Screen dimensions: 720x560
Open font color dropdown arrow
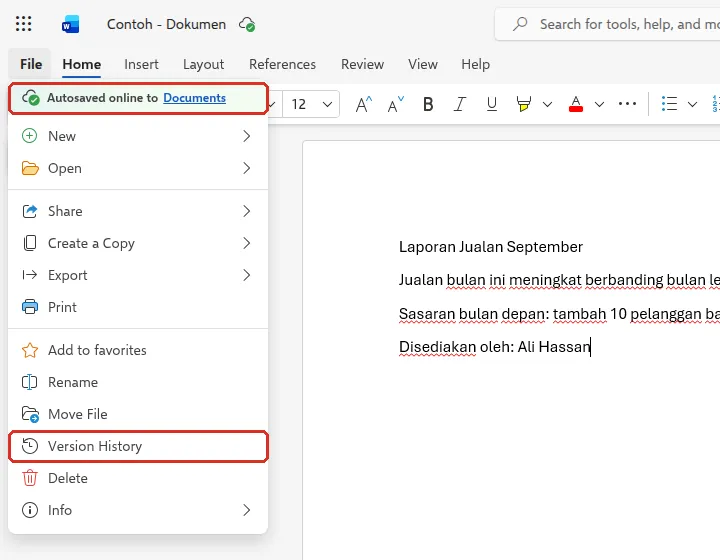pos(599,105)
